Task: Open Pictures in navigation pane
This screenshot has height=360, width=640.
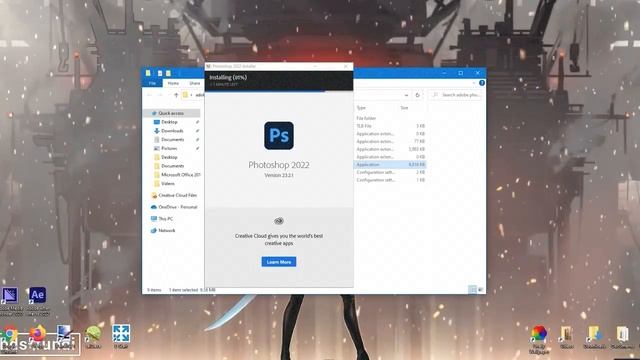Action: pos(169,148)
